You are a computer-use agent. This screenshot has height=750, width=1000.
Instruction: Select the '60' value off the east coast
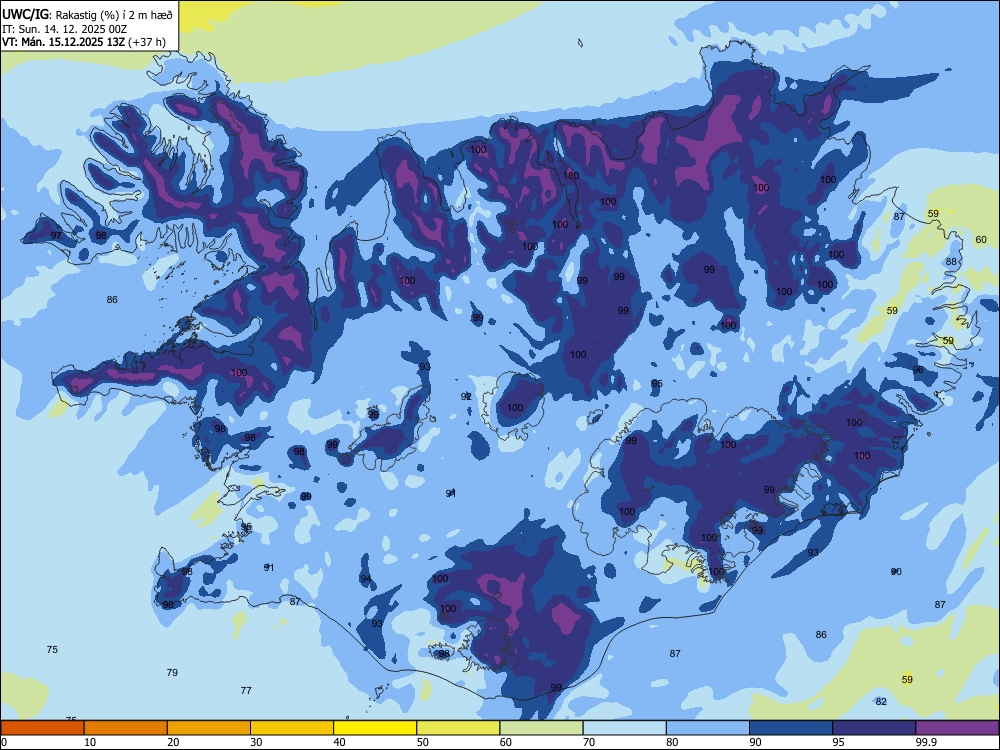tap(981, 240)
